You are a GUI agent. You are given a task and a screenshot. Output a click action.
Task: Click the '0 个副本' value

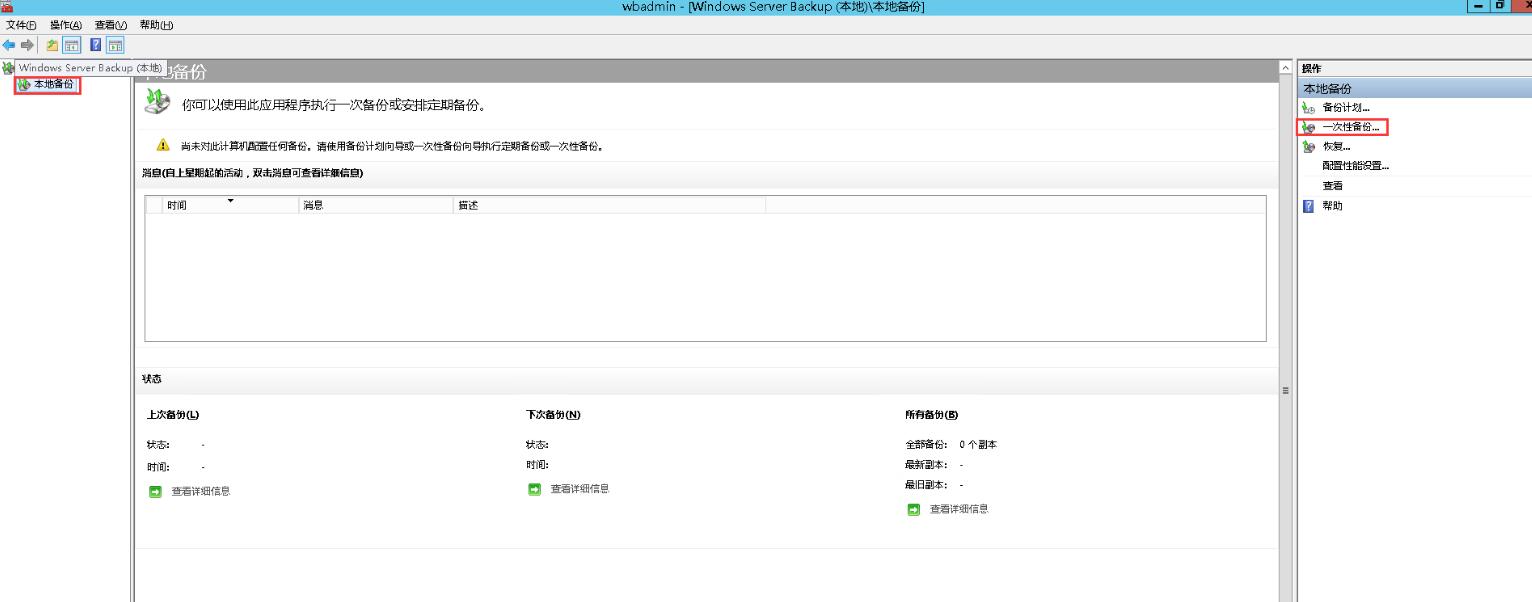tap(978, 445)
